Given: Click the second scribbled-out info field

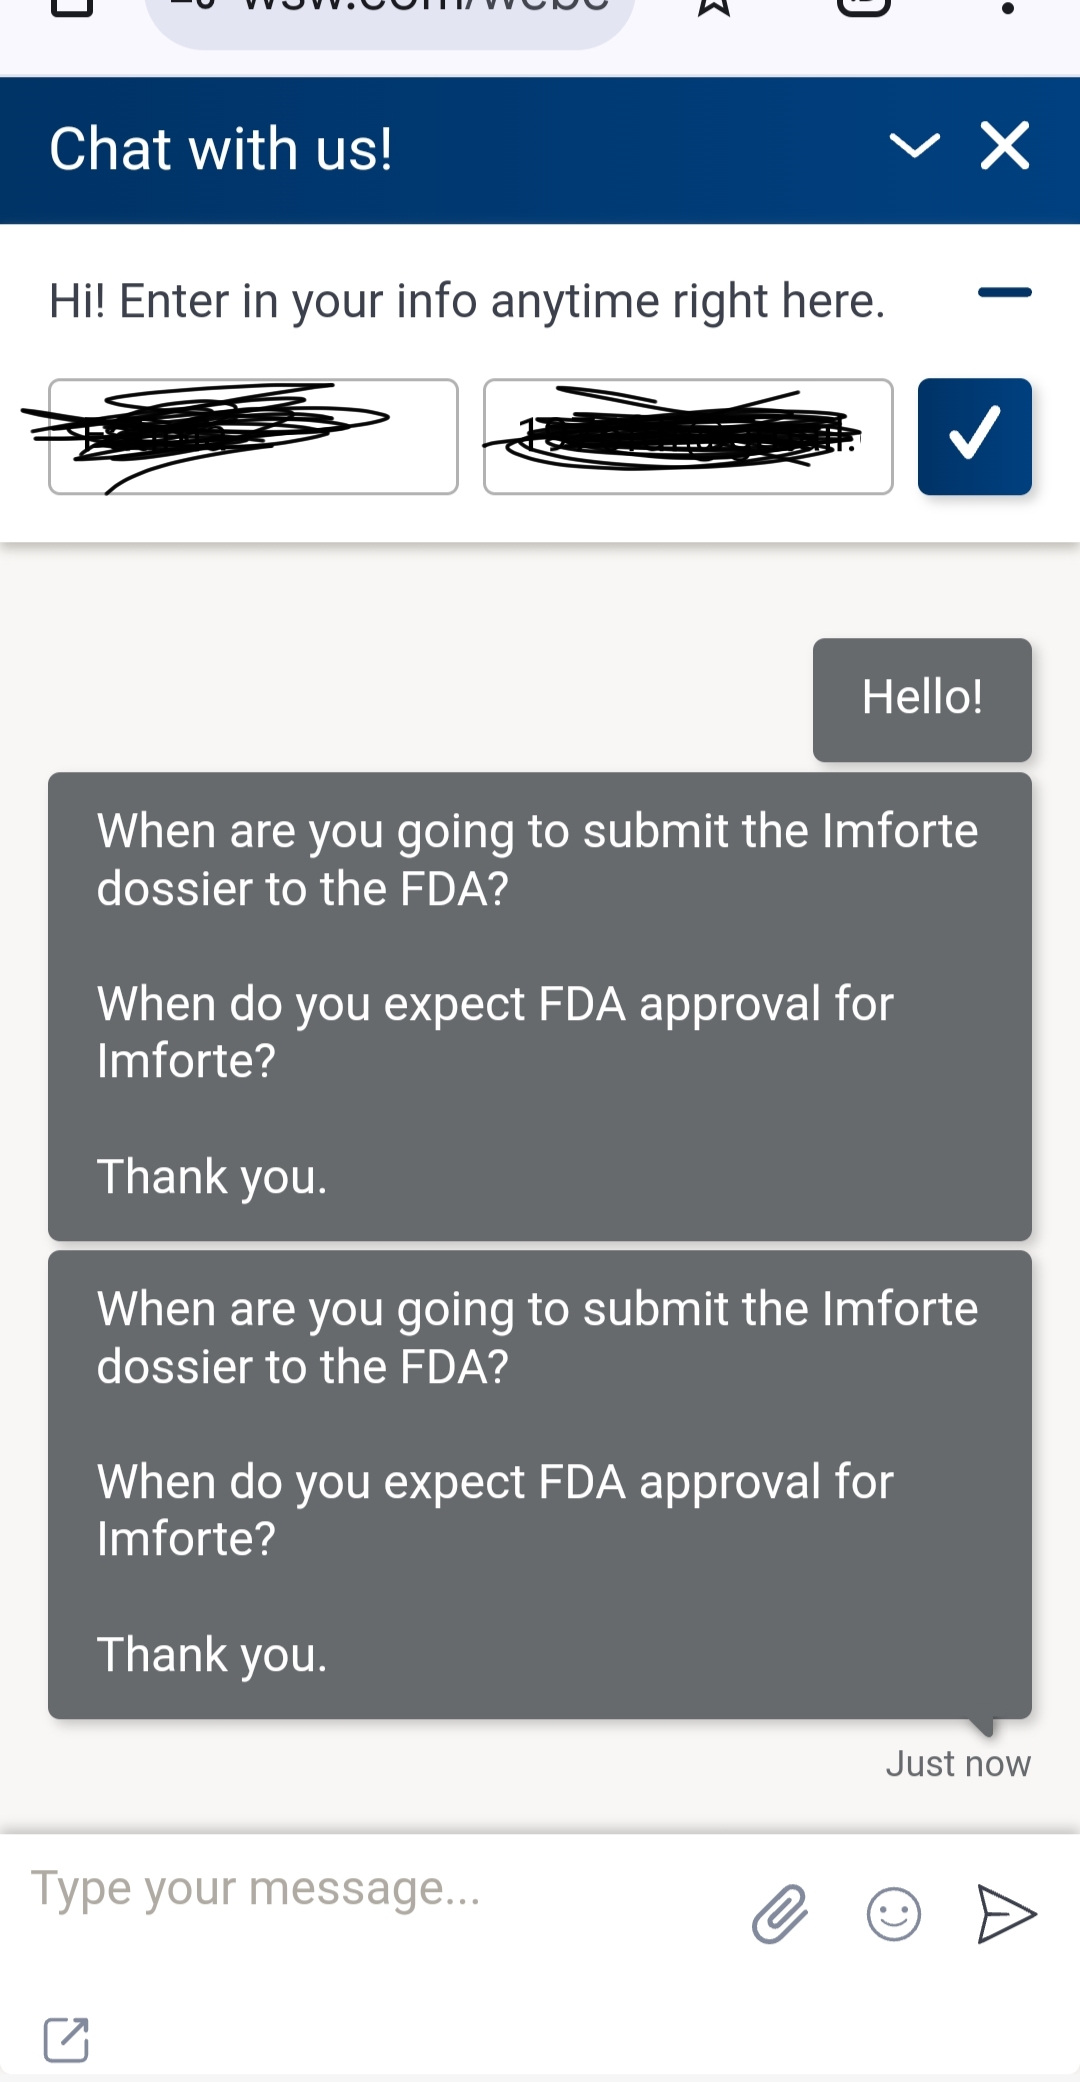Looking at the screenshot, I should point(688,436).
